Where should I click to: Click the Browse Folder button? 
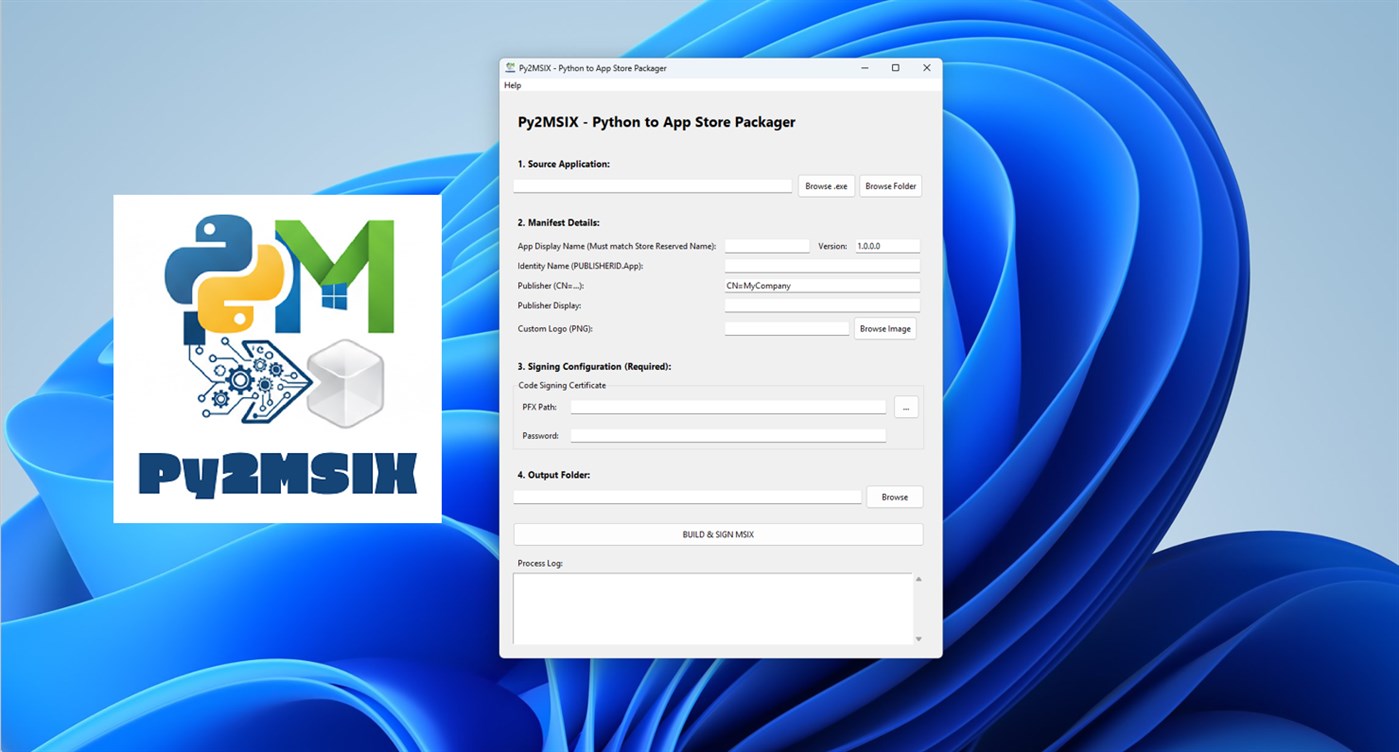[x=891, y=186]
